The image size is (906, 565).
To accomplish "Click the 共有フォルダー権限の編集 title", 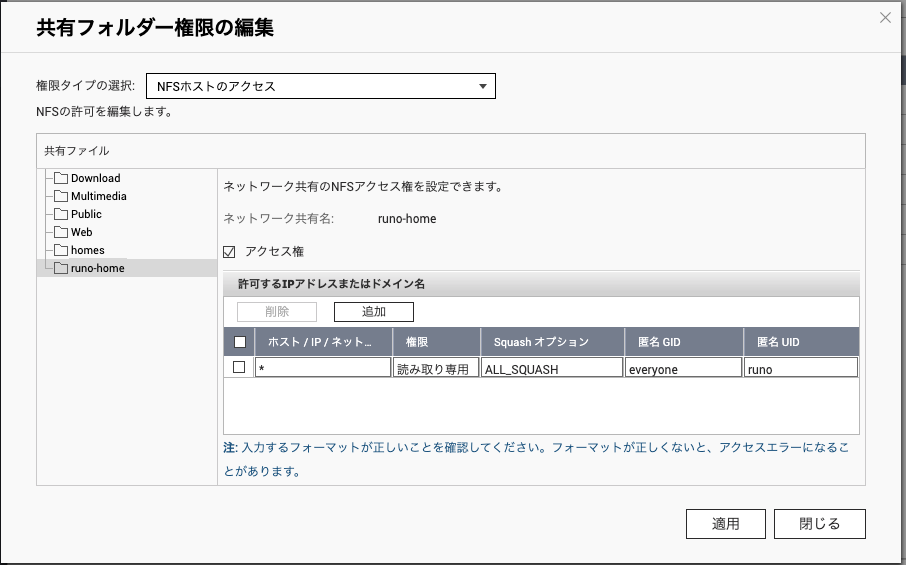I will tap(155, 28).
